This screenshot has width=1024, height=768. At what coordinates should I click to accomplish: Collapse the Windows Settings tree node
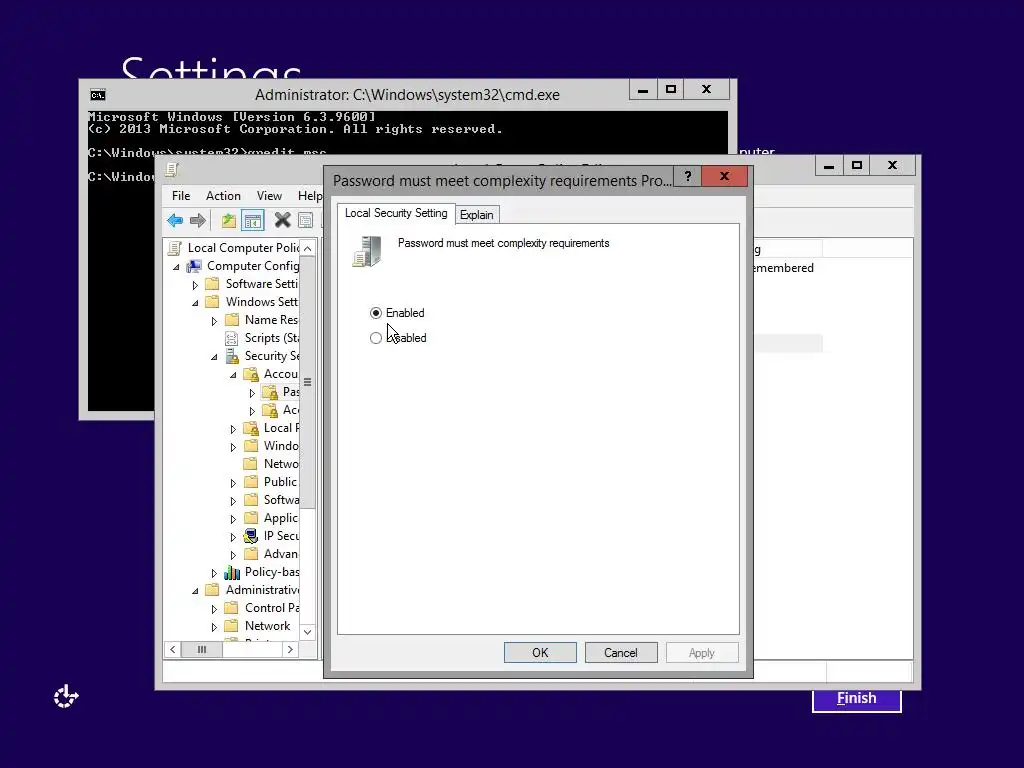point(195,303)
